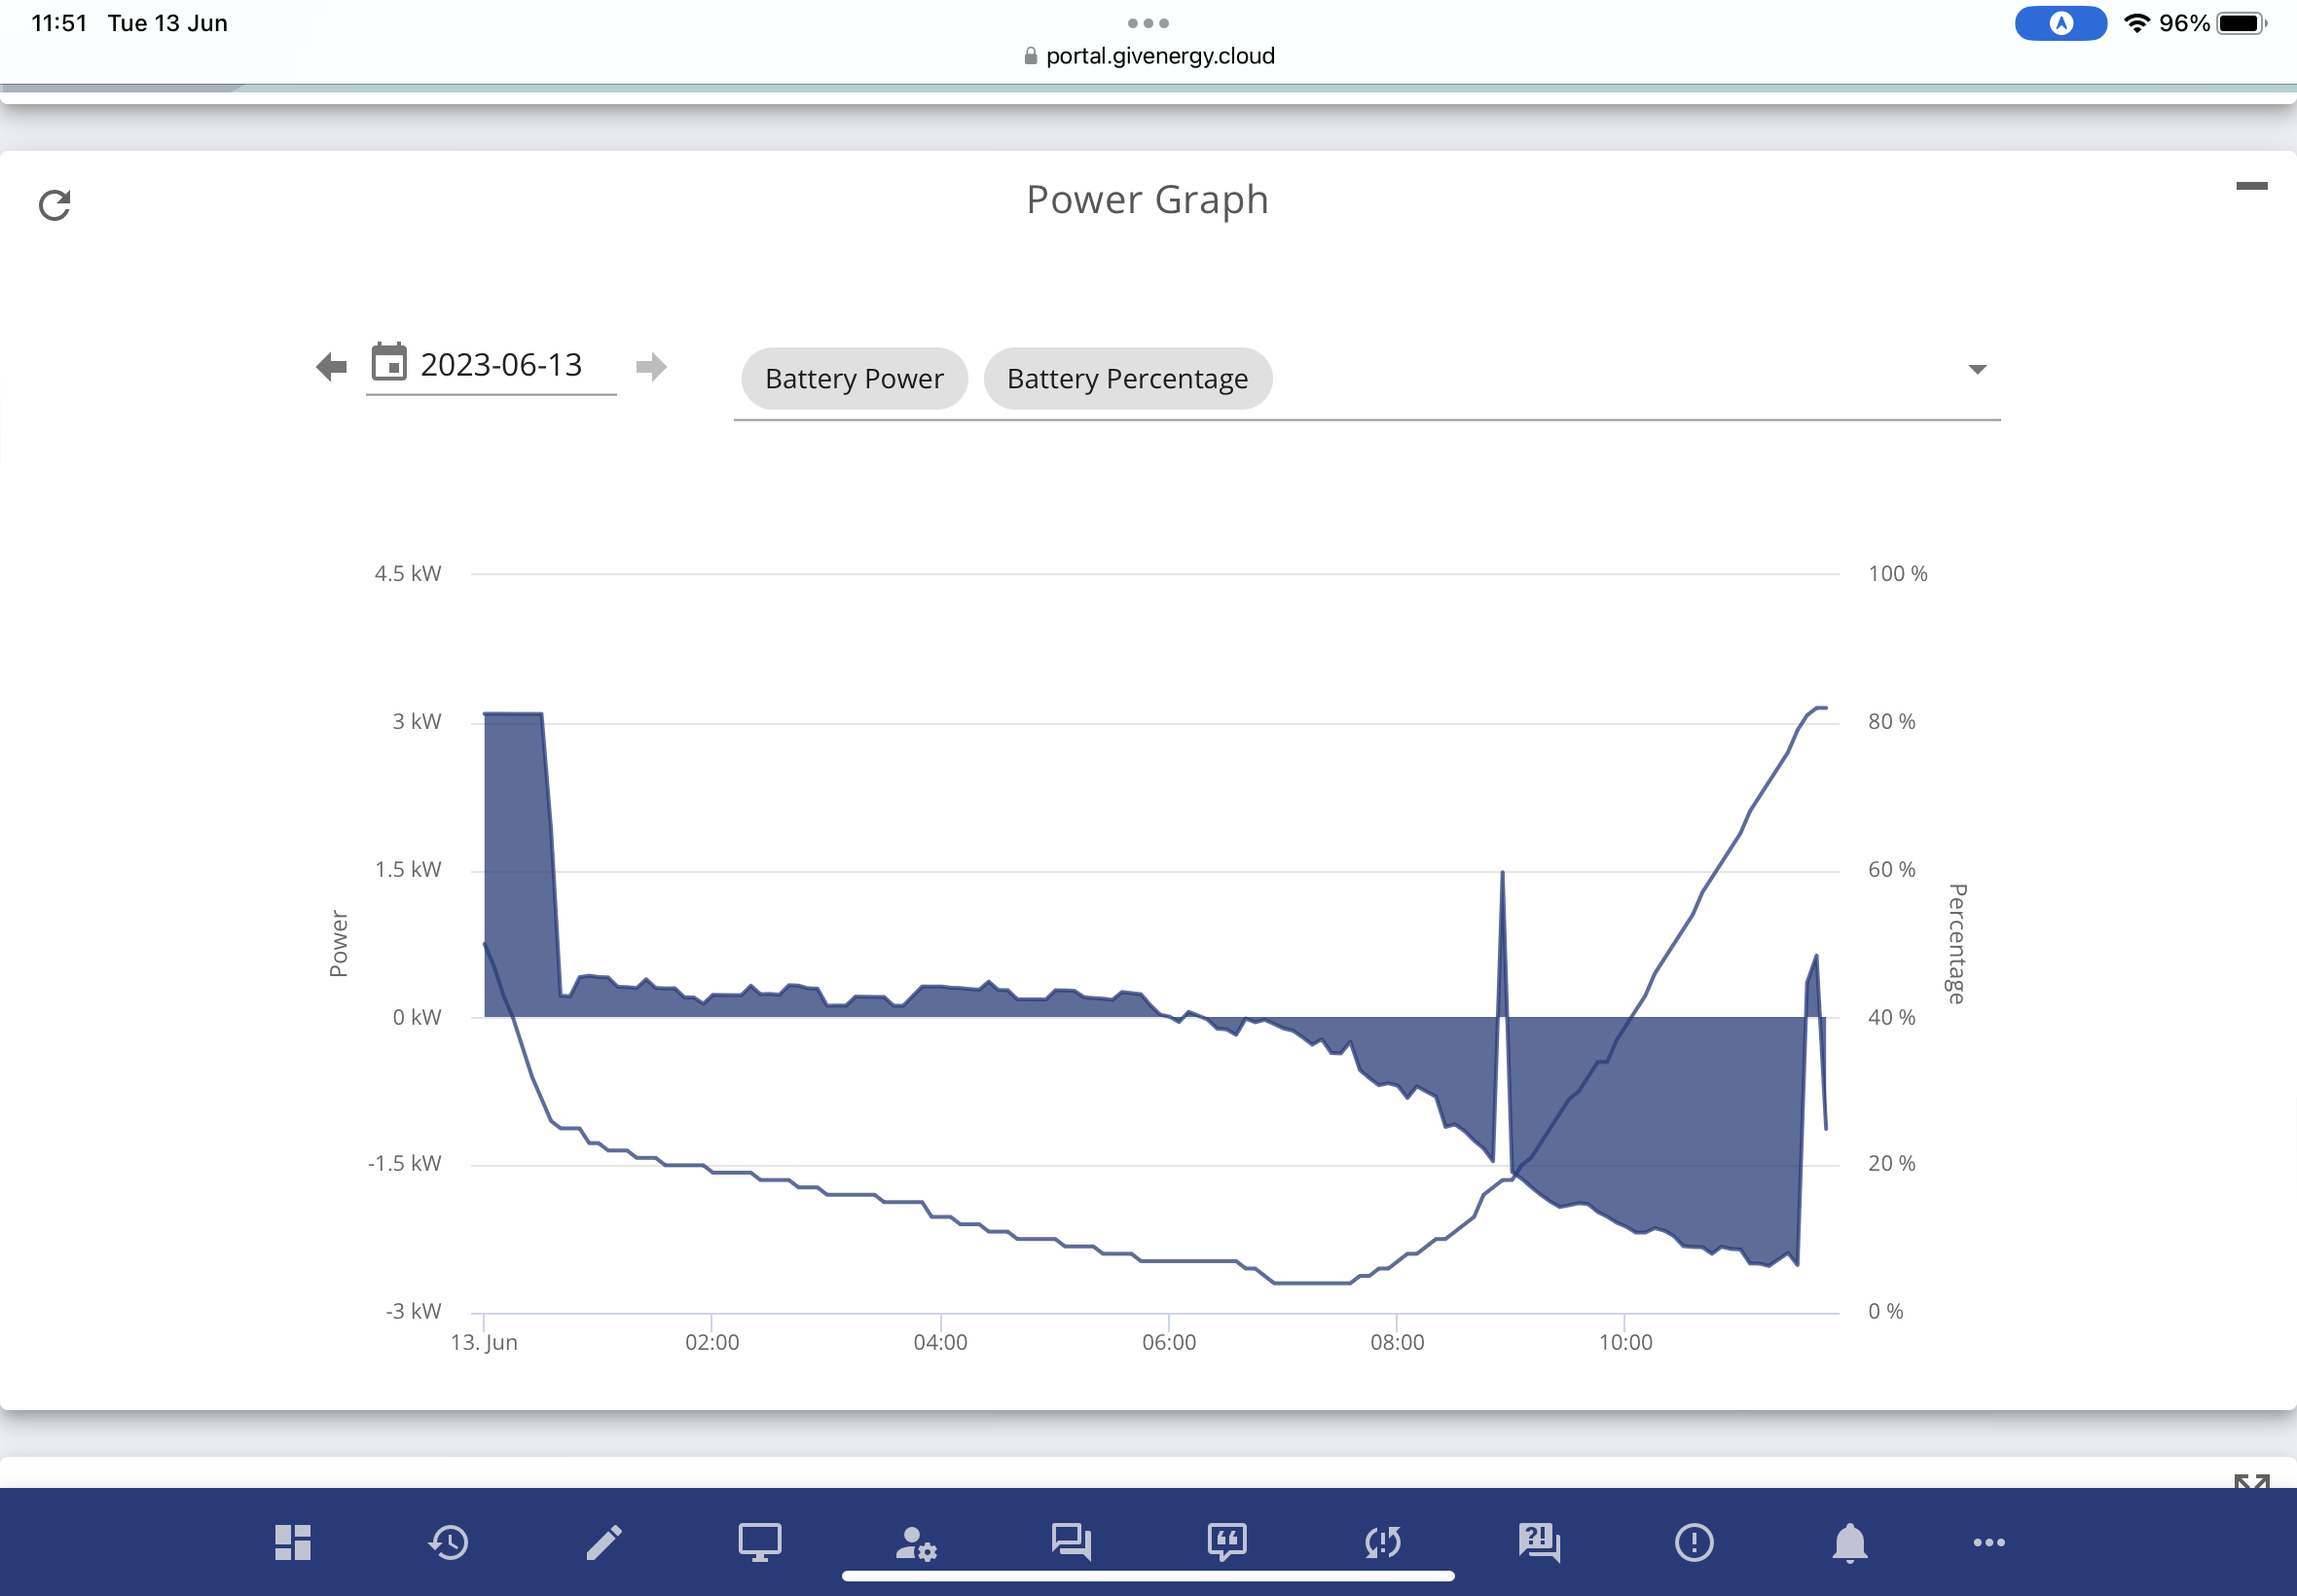Open the notifications bell
This screenshot has height=1596, width=2297.
click(1850, 1542)
